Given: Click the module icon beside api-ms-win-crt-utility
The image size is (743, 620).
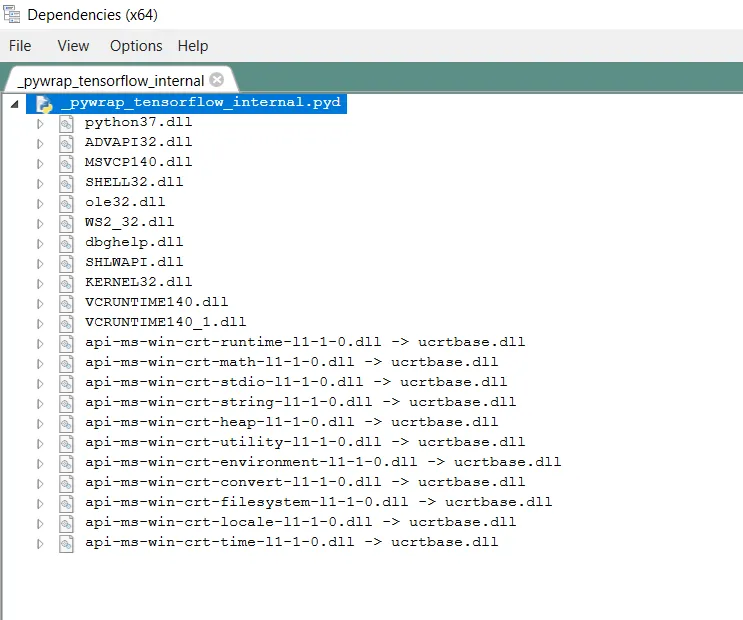Looking at the screenshot, I should click(66, 444).
